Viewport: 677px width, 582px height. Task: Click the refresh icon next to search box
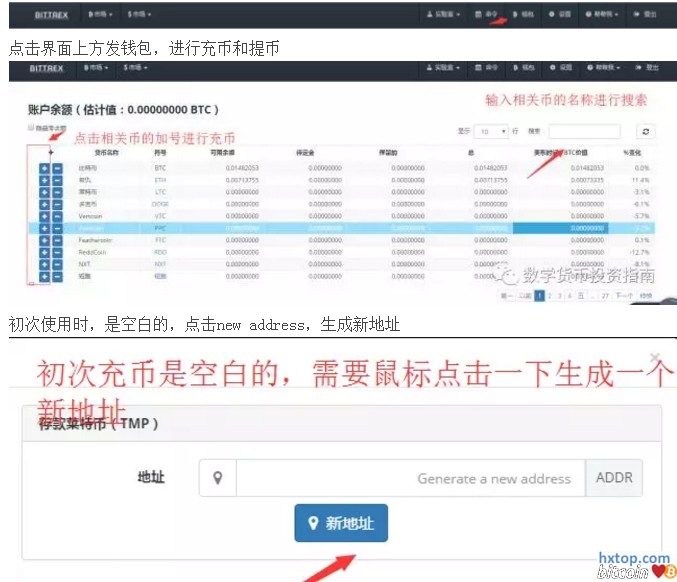(x=646, y=131)
